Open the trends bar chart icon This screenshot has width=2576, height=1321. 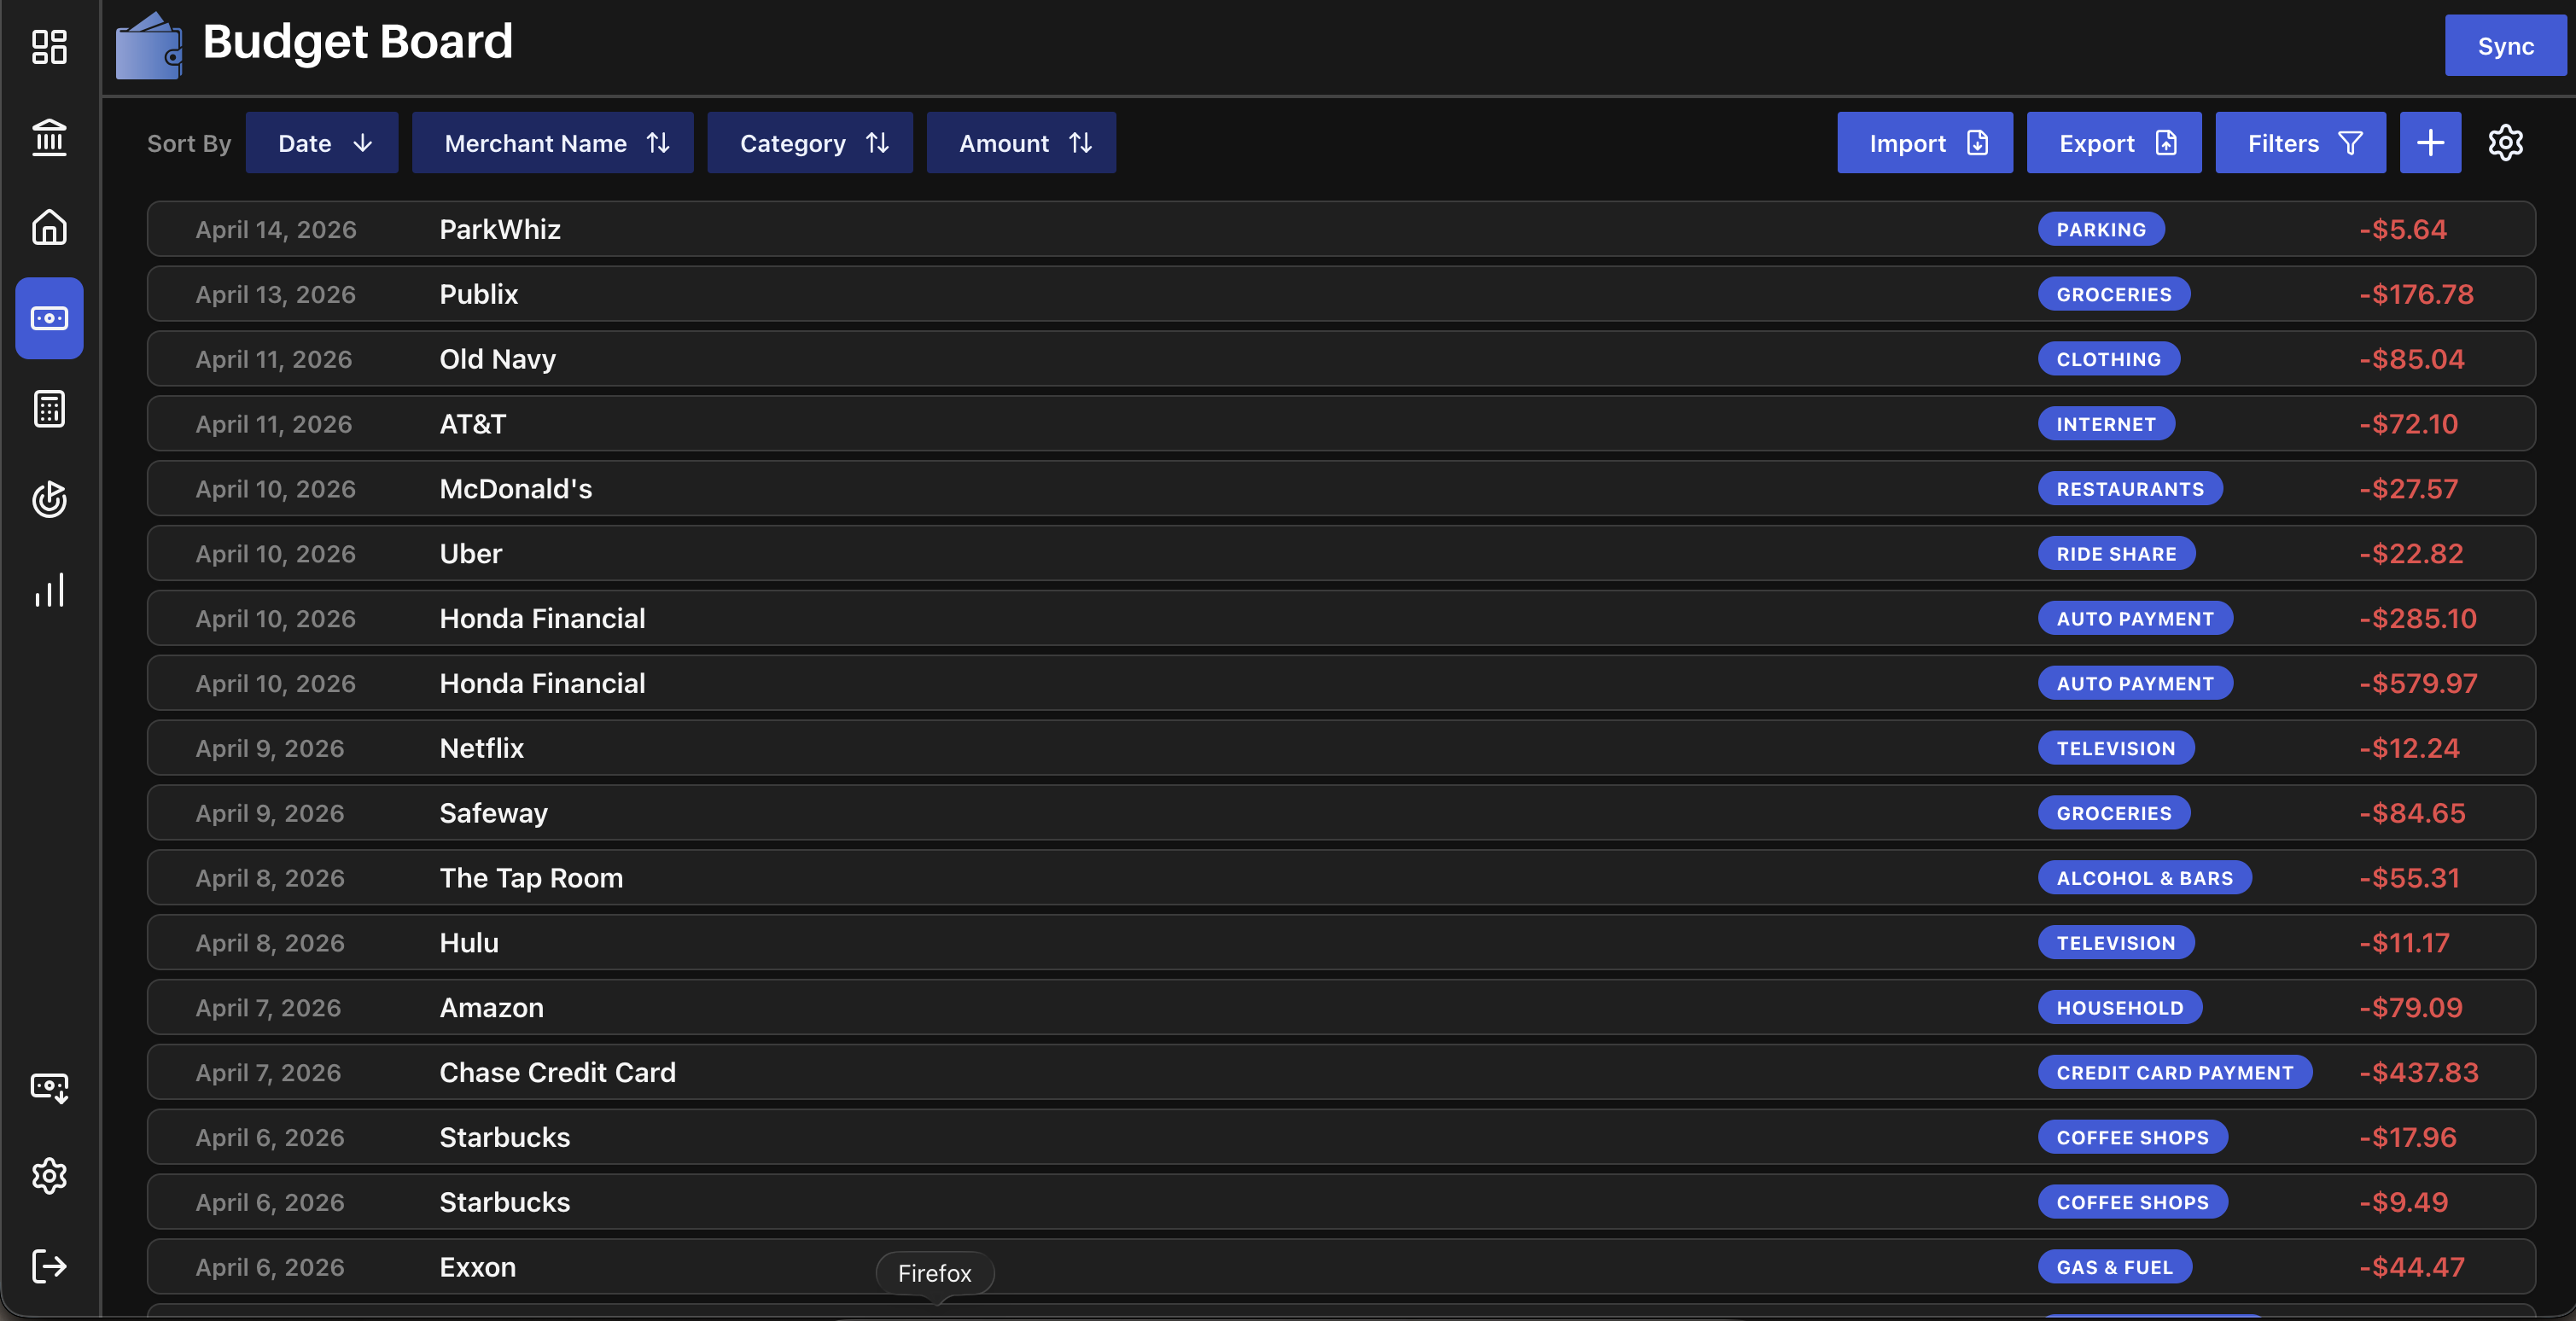tap(49, 590)
